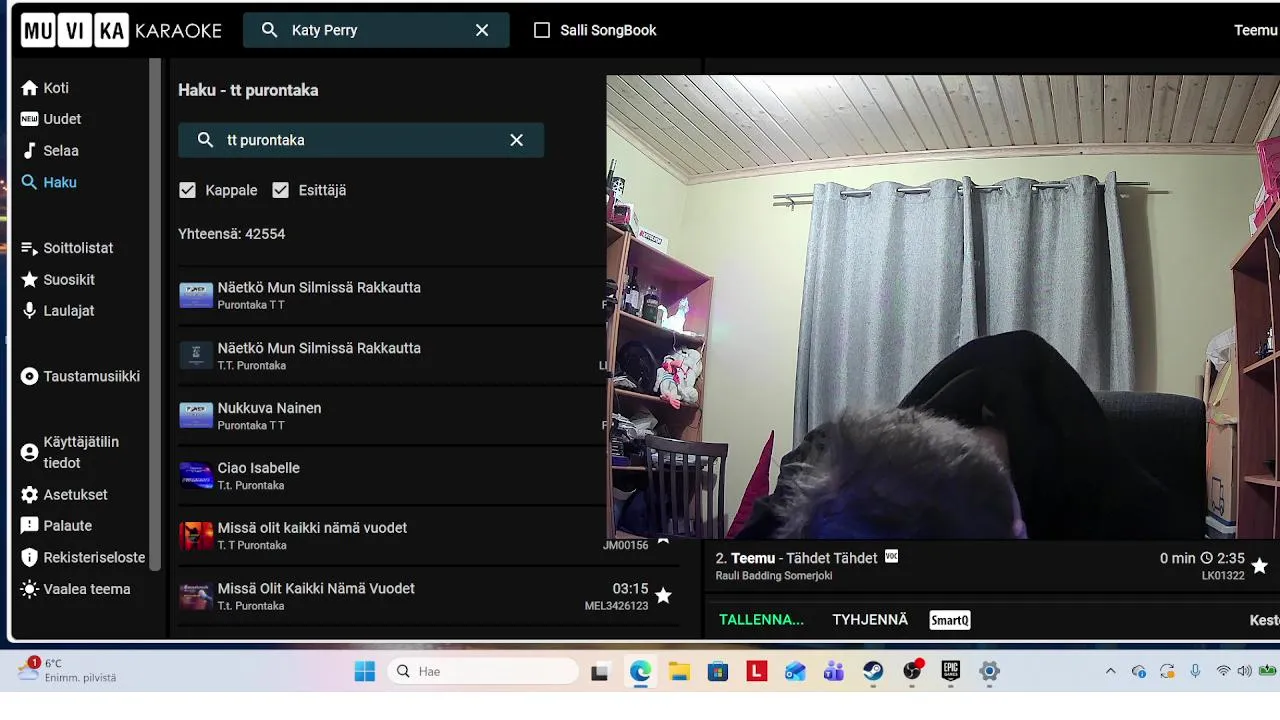Open Microsoft Edge from taskbar
The width and height of the screenshot is (1280, 720).
[x=640, y=672]
